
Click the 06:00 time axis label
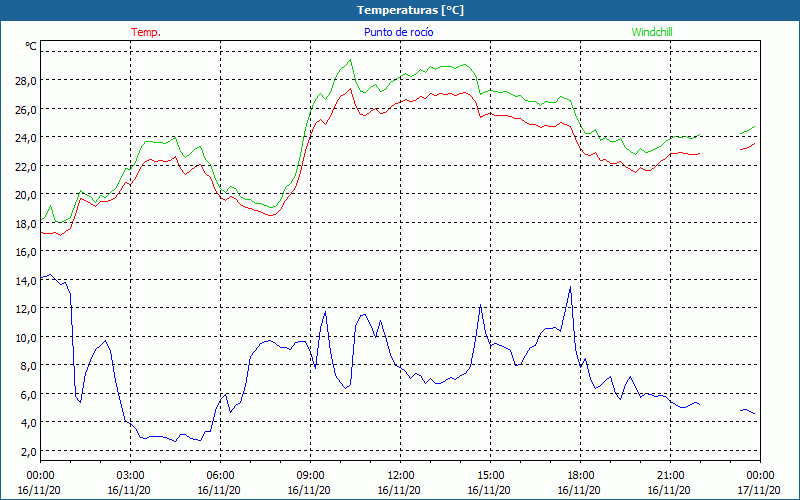tap(220, 475)
